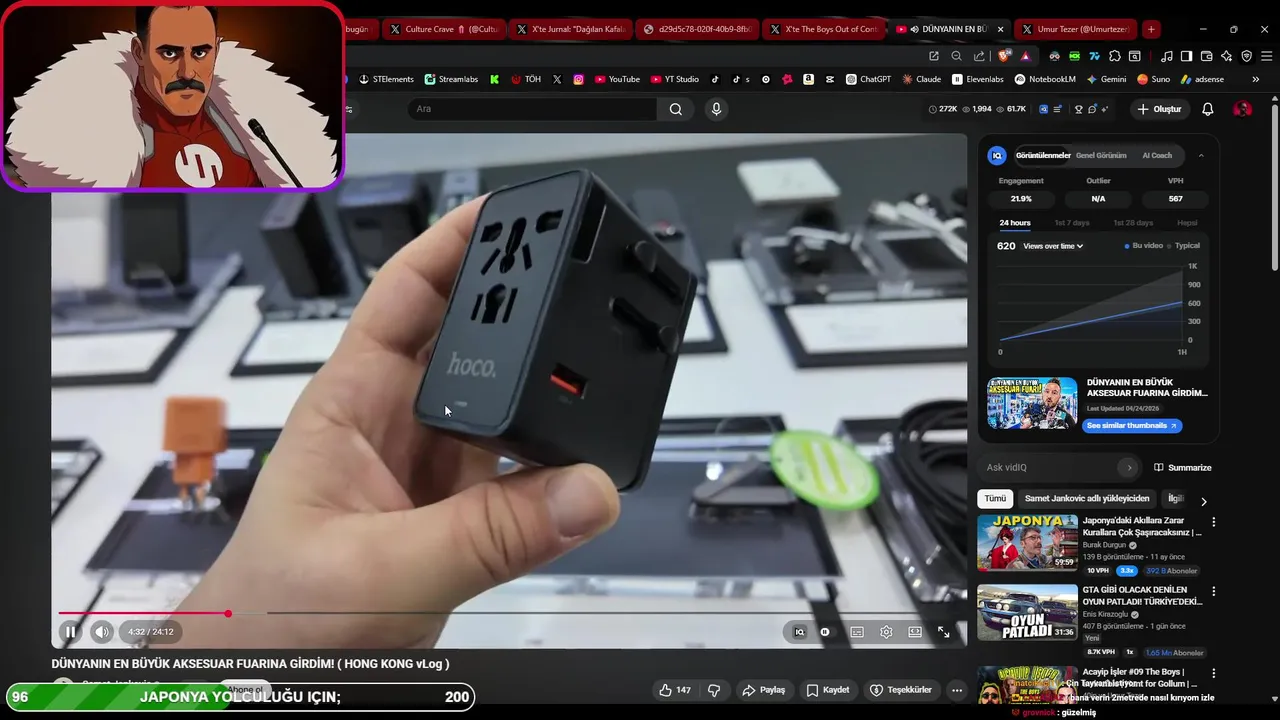Viewport: 1280px width, 720px height.
Task: Open the YouTube account avatar menu
Action: (x=1243, y=109)
